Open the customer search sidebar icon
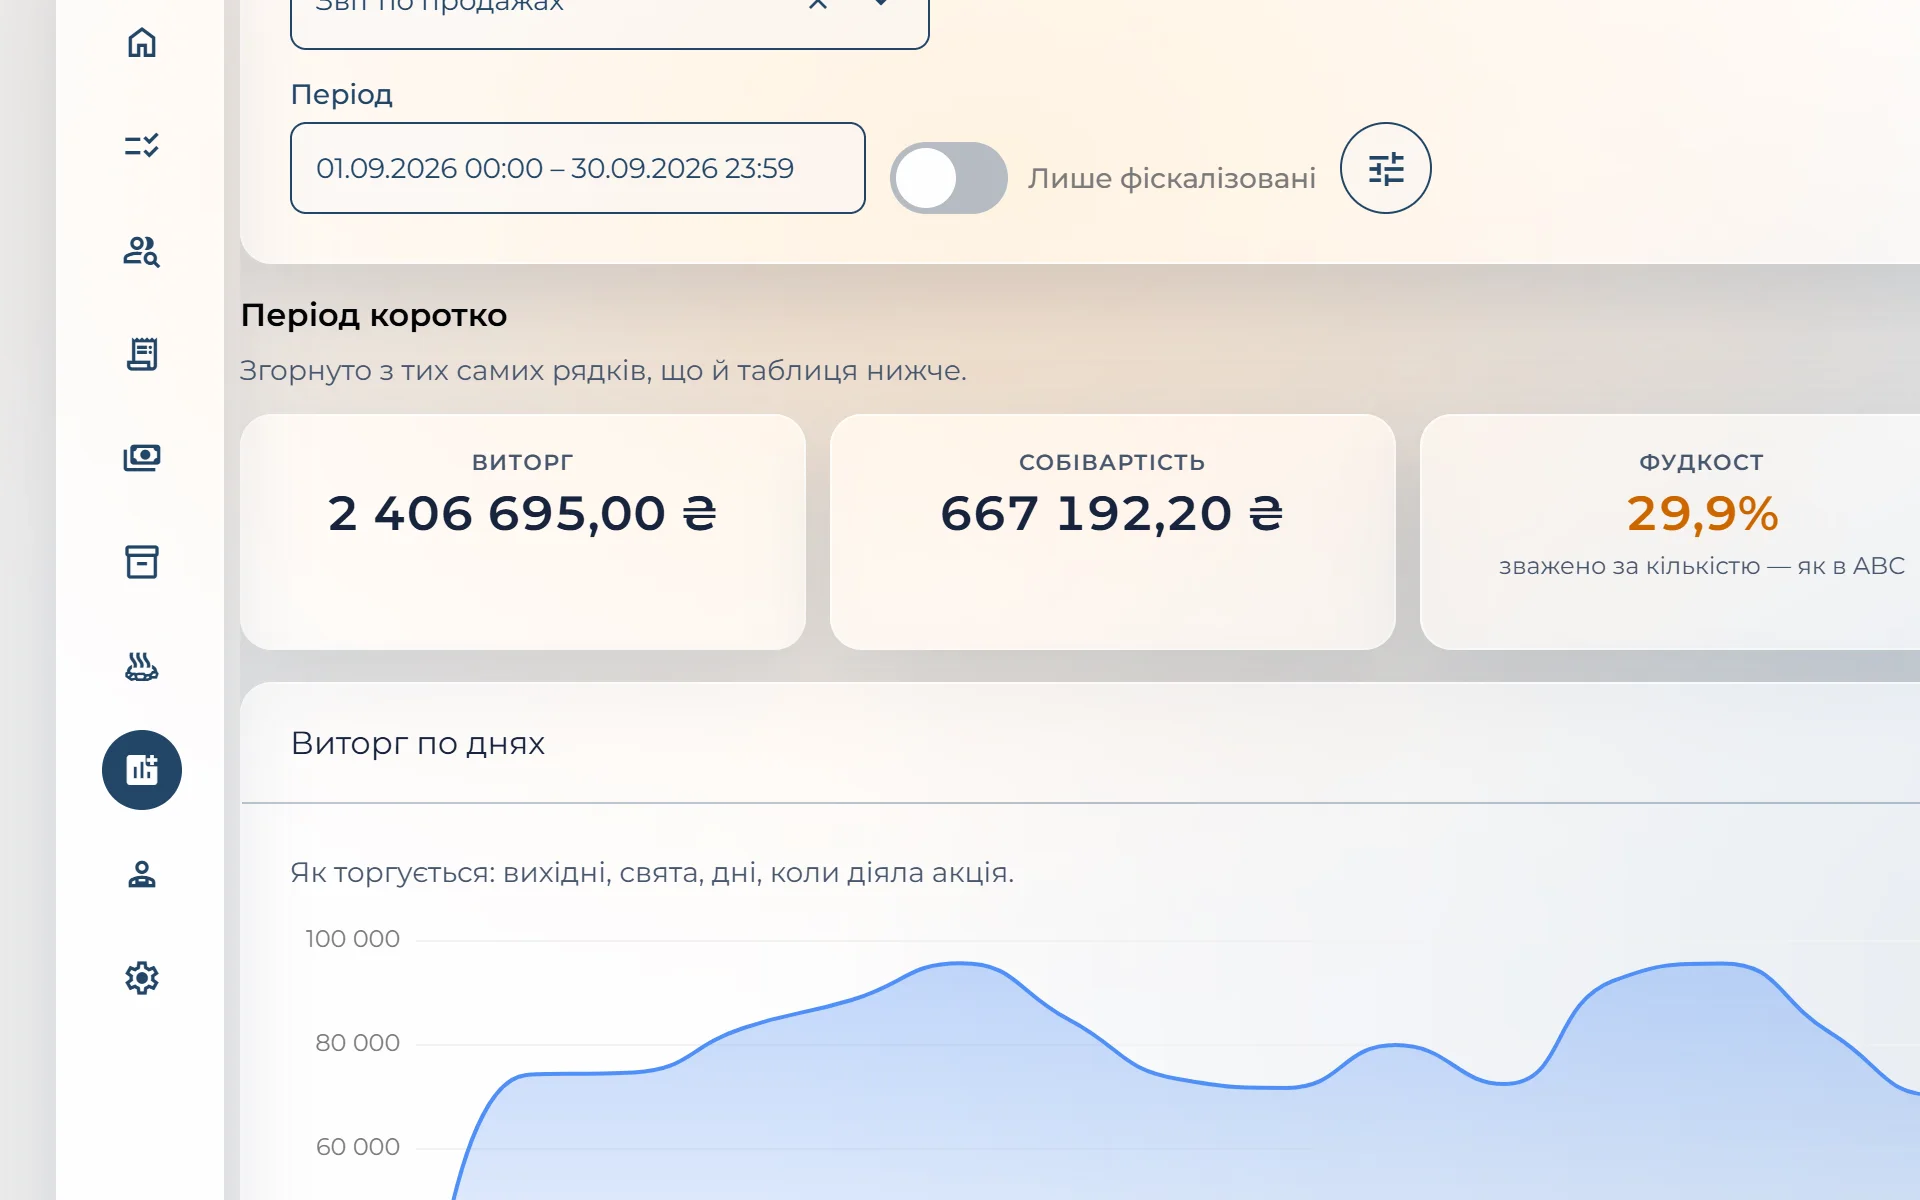This screenshot has width=1920, height=1200. click(x=142, y=251)
